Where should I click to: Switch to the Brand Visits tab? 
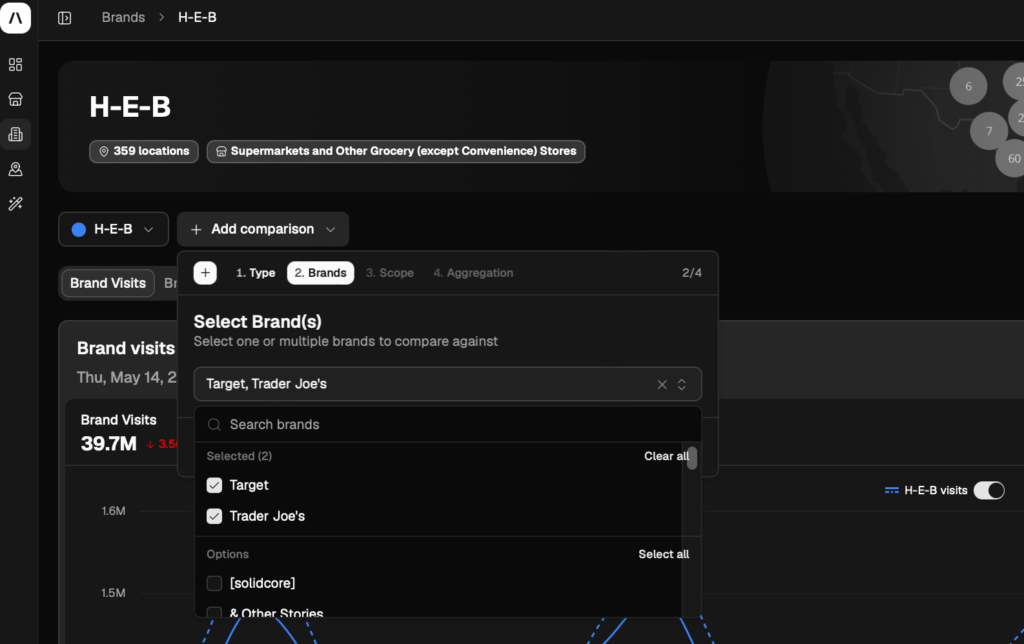click(108, 283)
